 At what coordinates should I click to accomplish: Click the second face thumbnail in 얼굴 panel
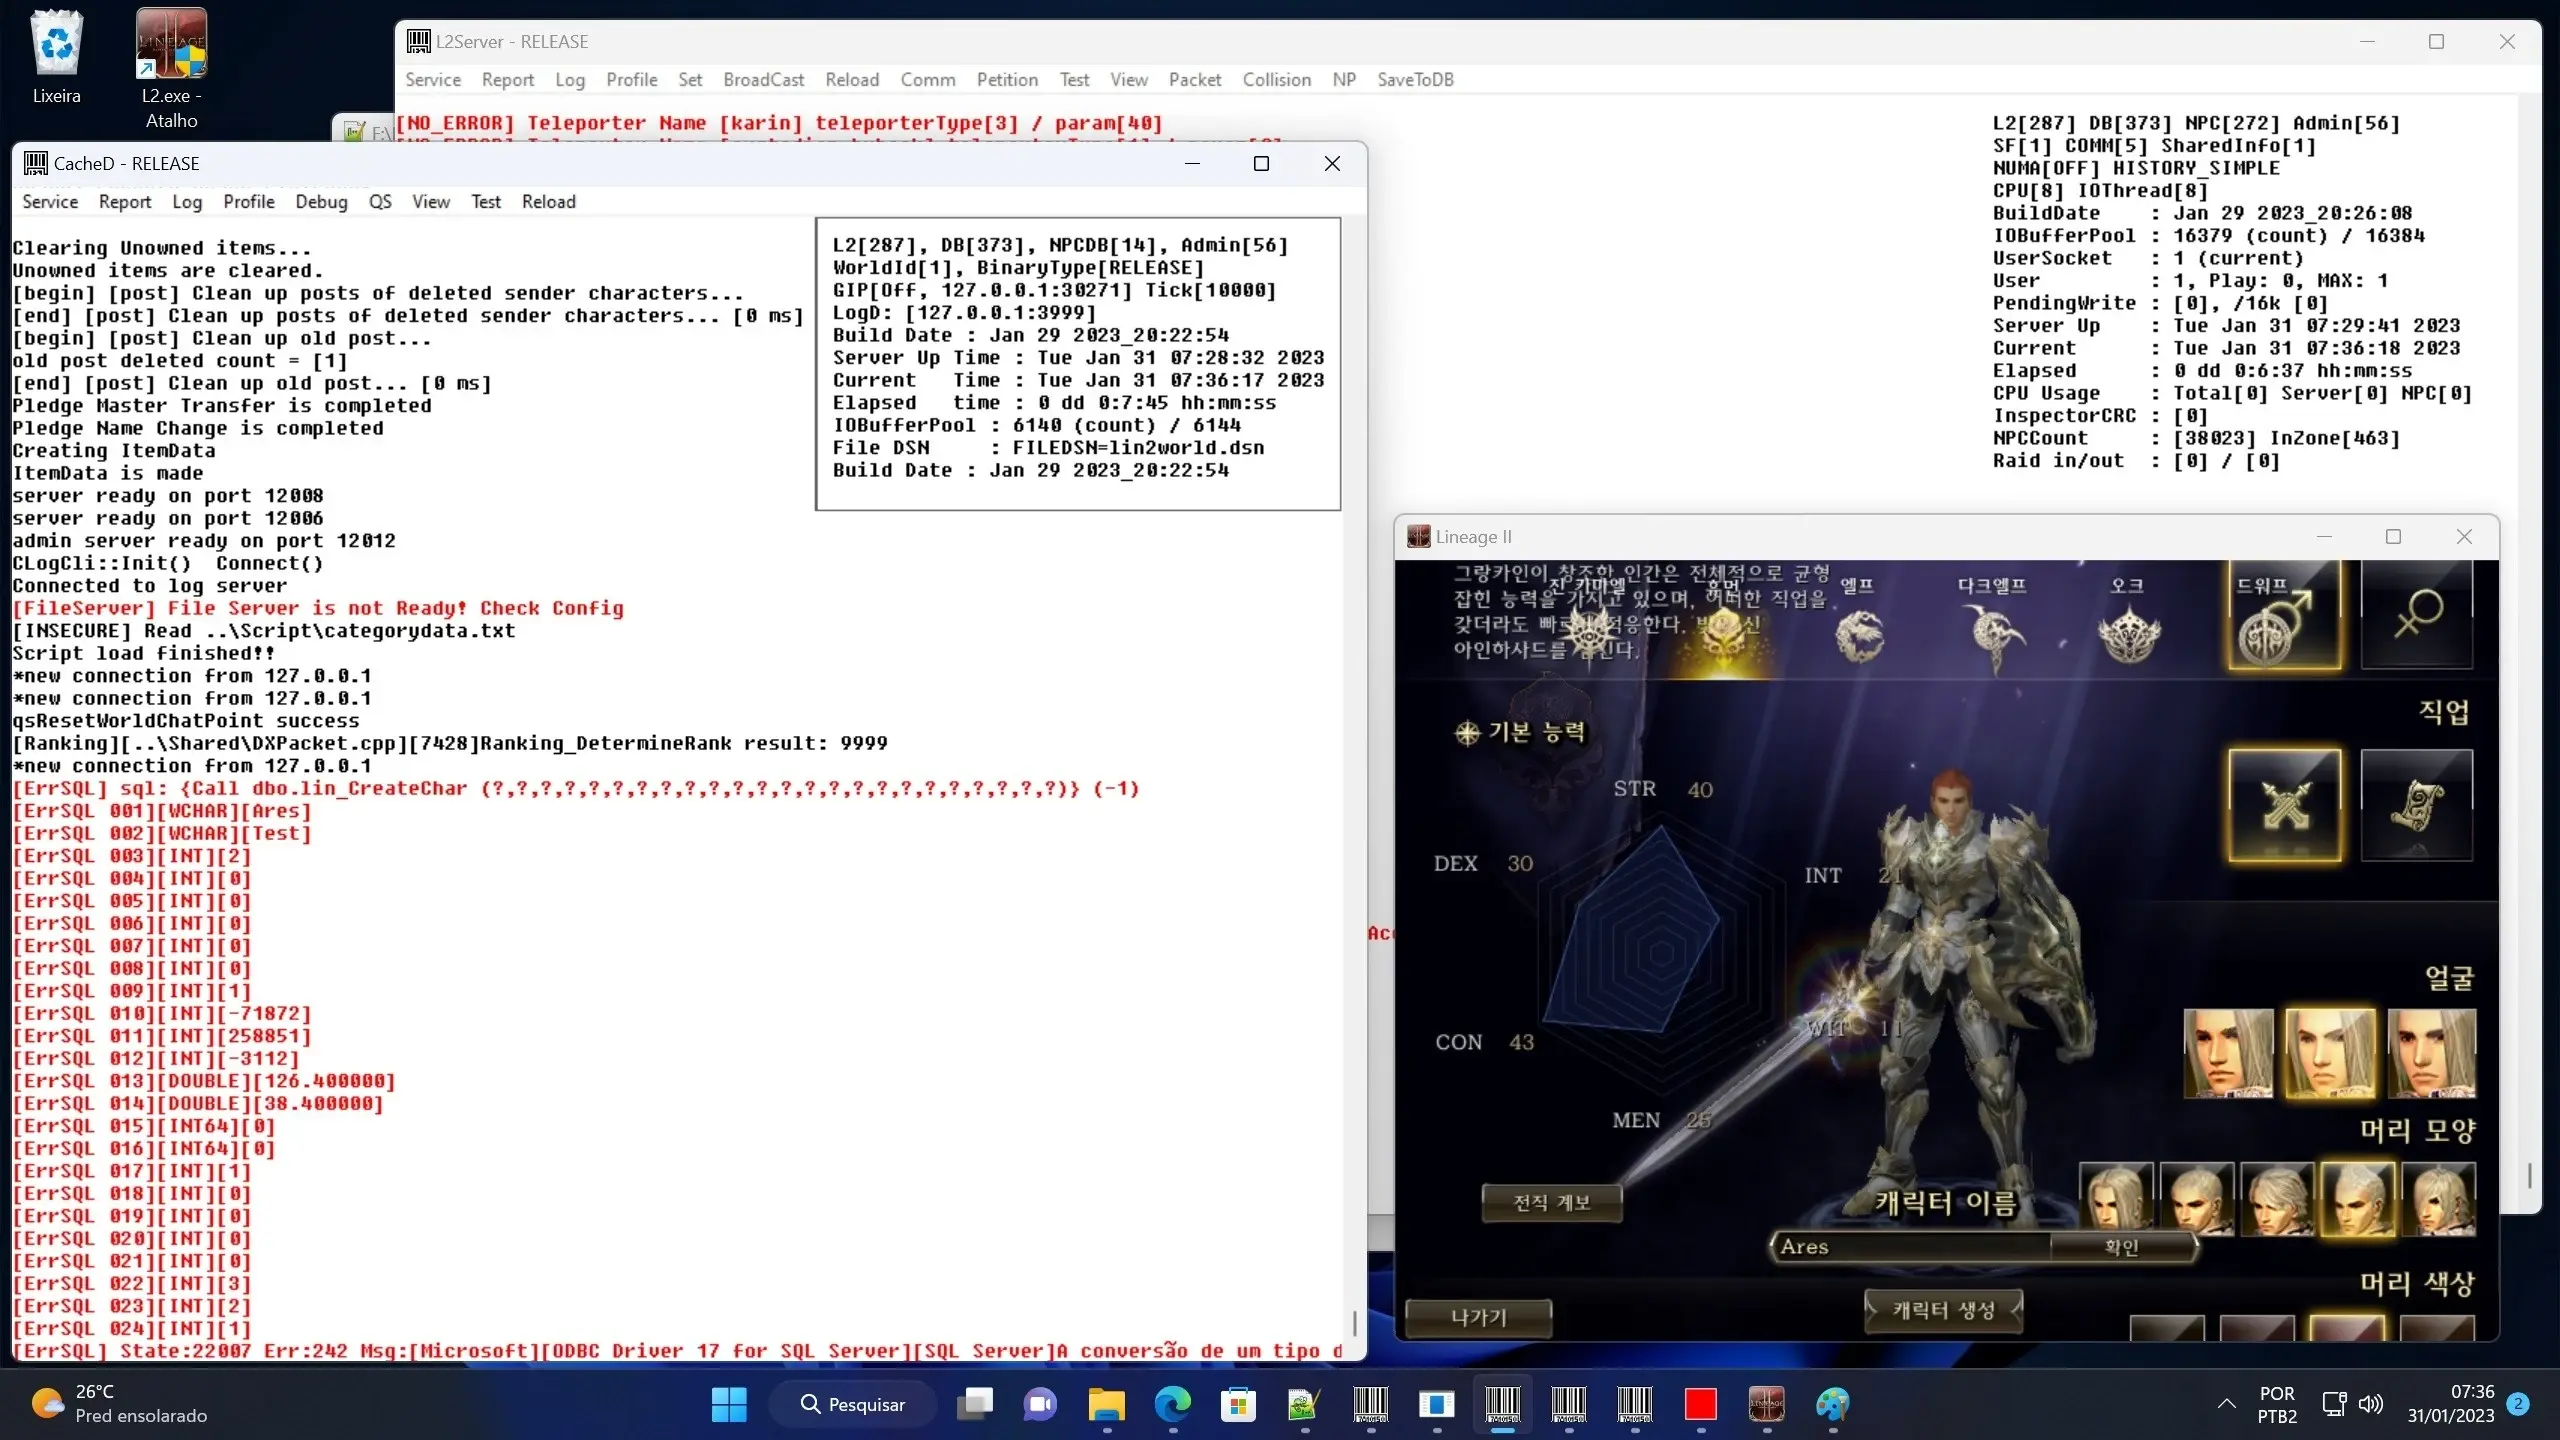click(2328, 1050)
